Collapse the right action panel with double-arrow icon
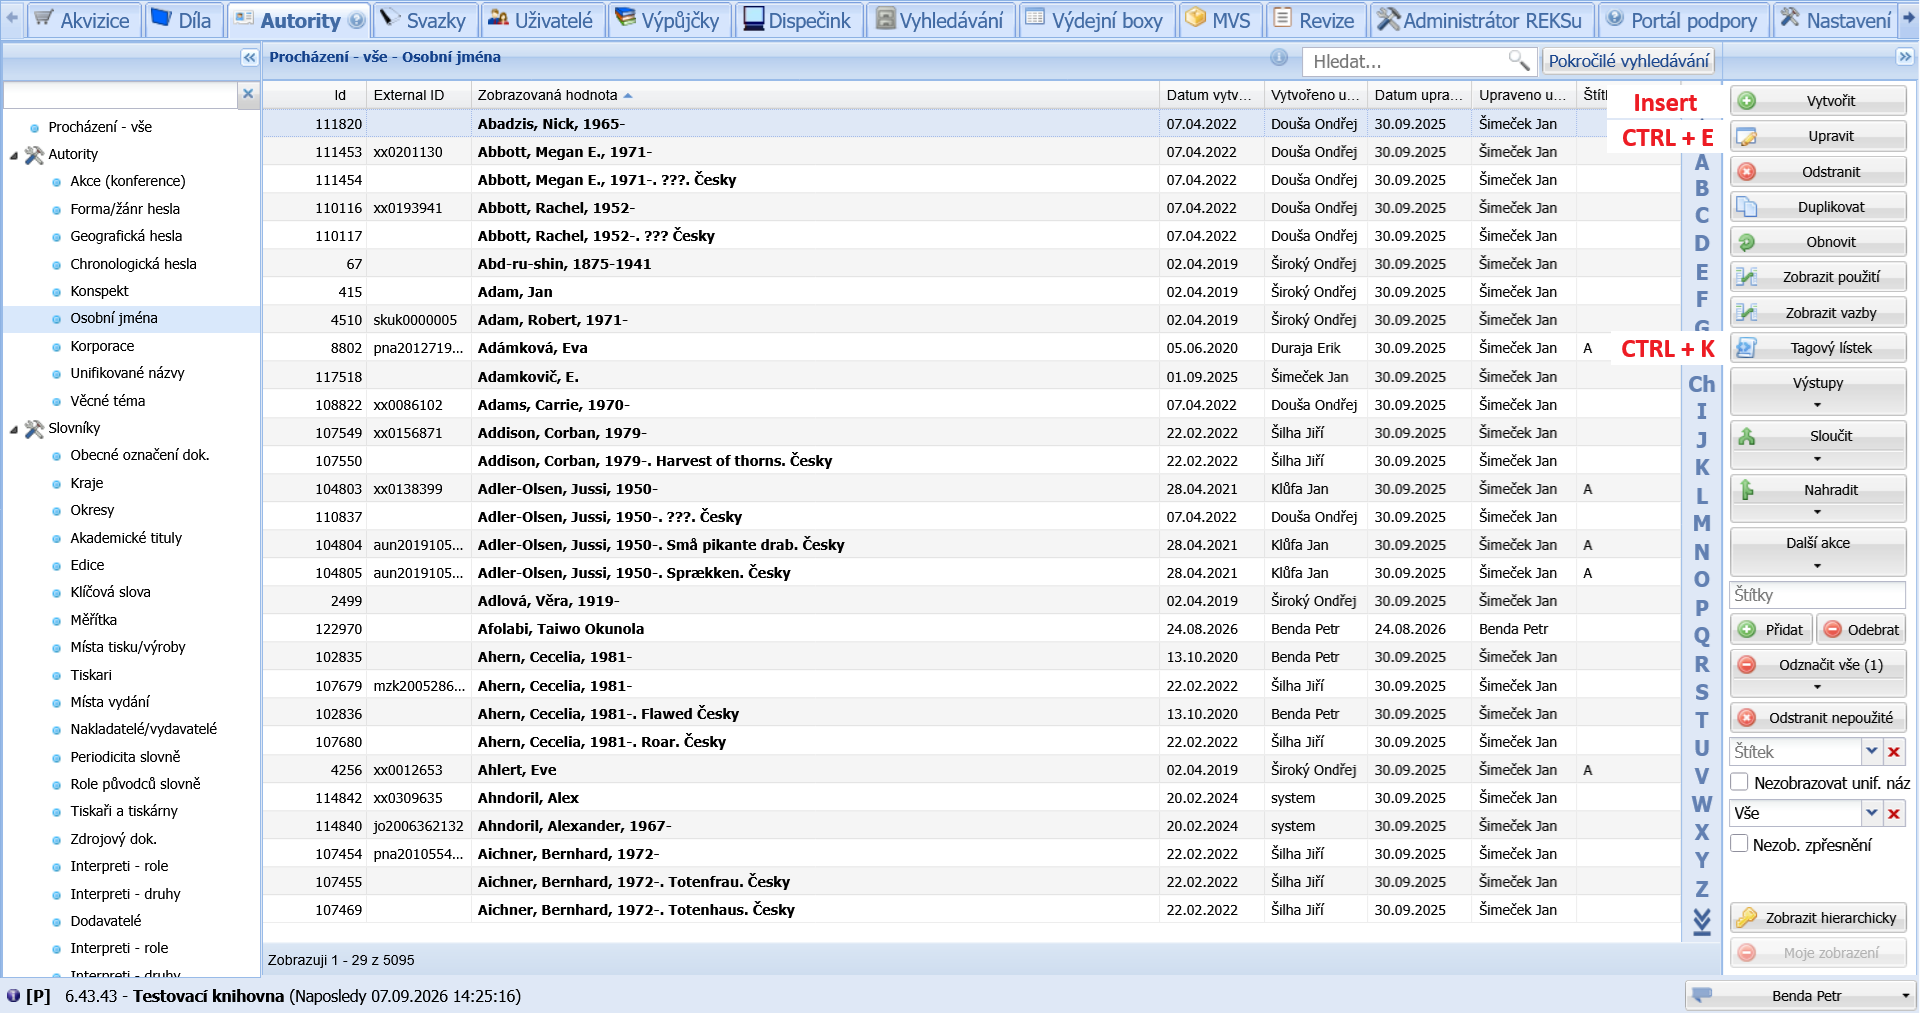The height and width of the screenshot is (1013, 1920). tap(1905, 57)
